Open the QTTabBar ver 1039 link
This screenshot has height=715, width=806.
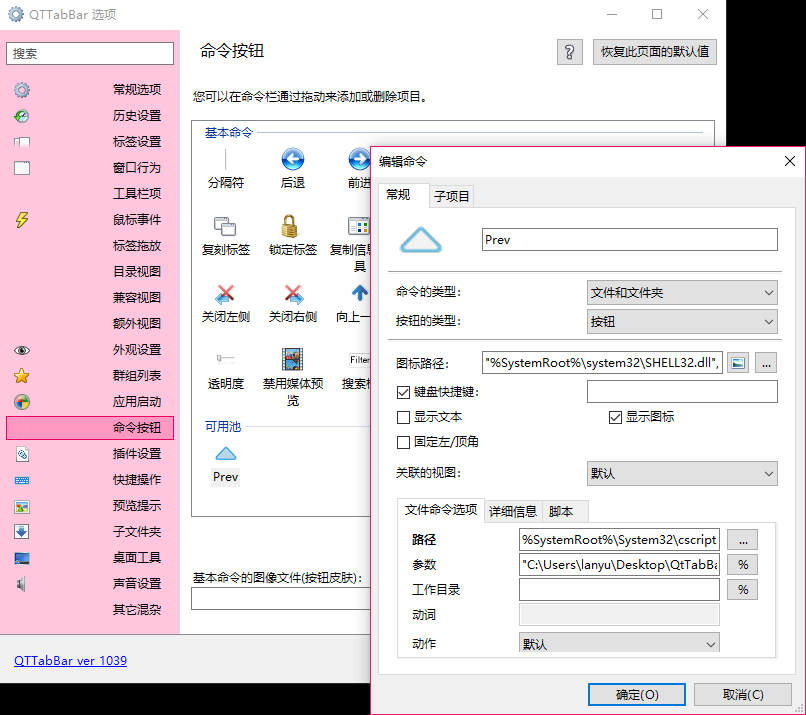pyautogui.click(x=70, y=661)
